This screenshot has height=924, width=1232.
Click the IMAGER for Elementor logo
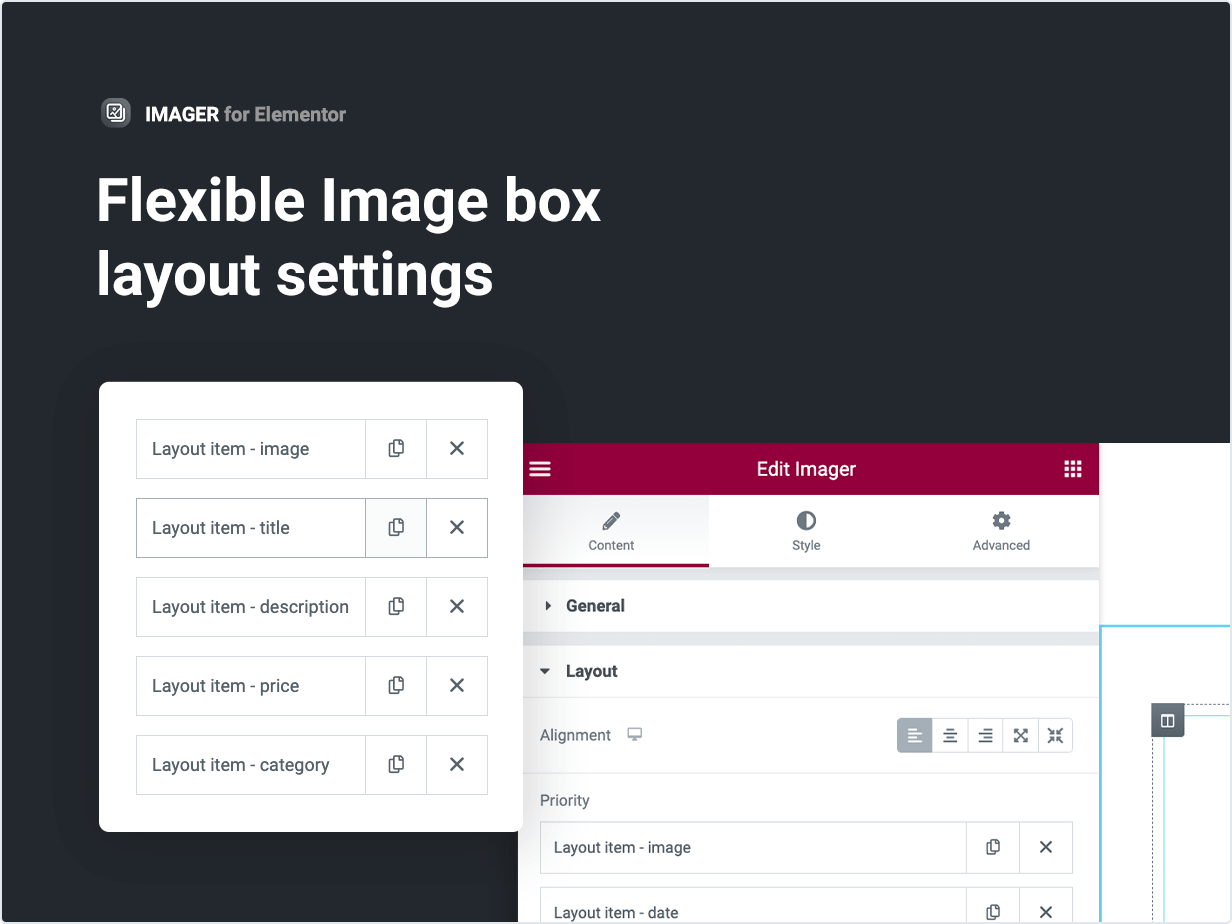coord(117,113)
